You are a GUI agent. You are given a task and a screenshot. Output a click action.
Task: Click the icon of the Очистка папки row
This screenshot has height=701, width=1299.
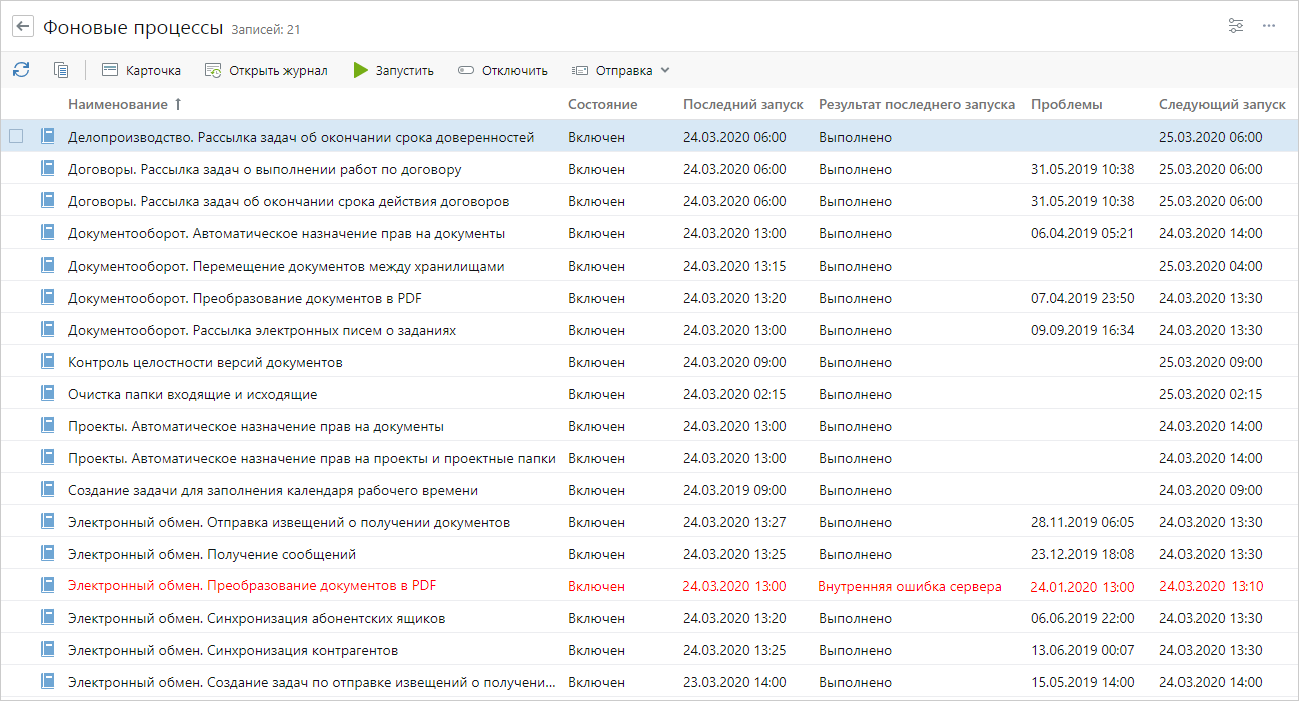[x=47, y=394]
